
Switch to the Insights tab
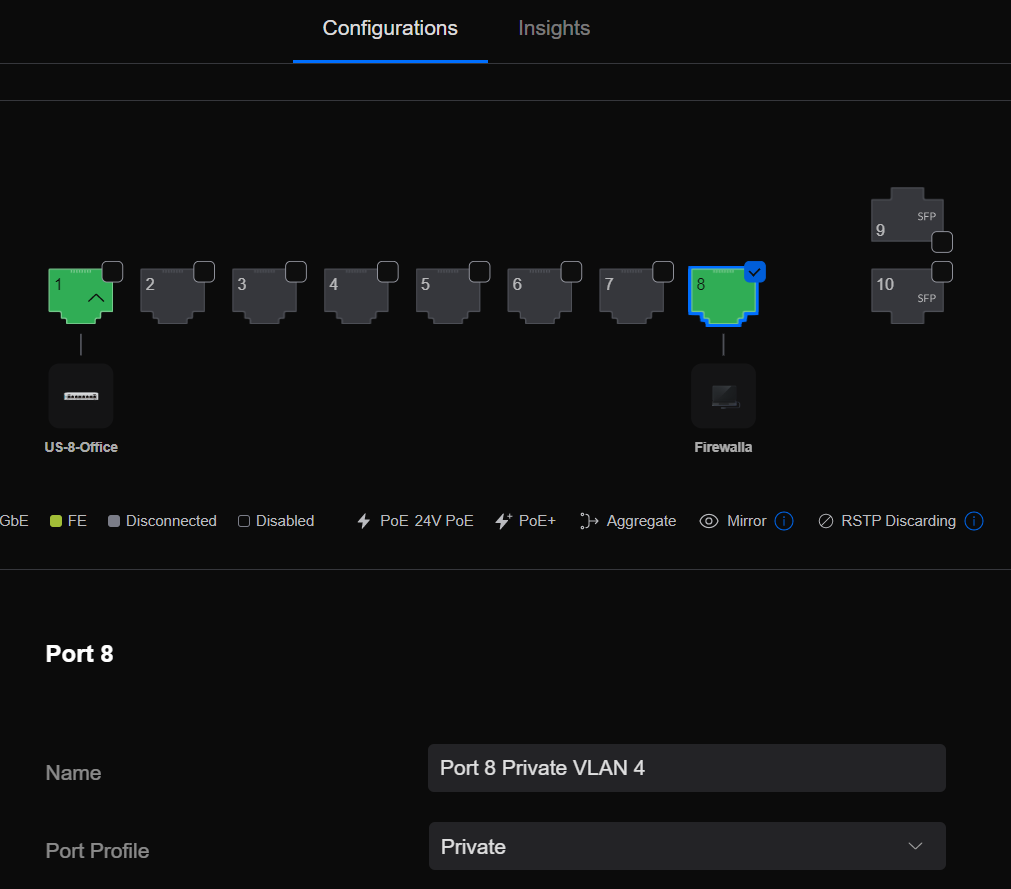pyautogui.click(x=554, y=29)
